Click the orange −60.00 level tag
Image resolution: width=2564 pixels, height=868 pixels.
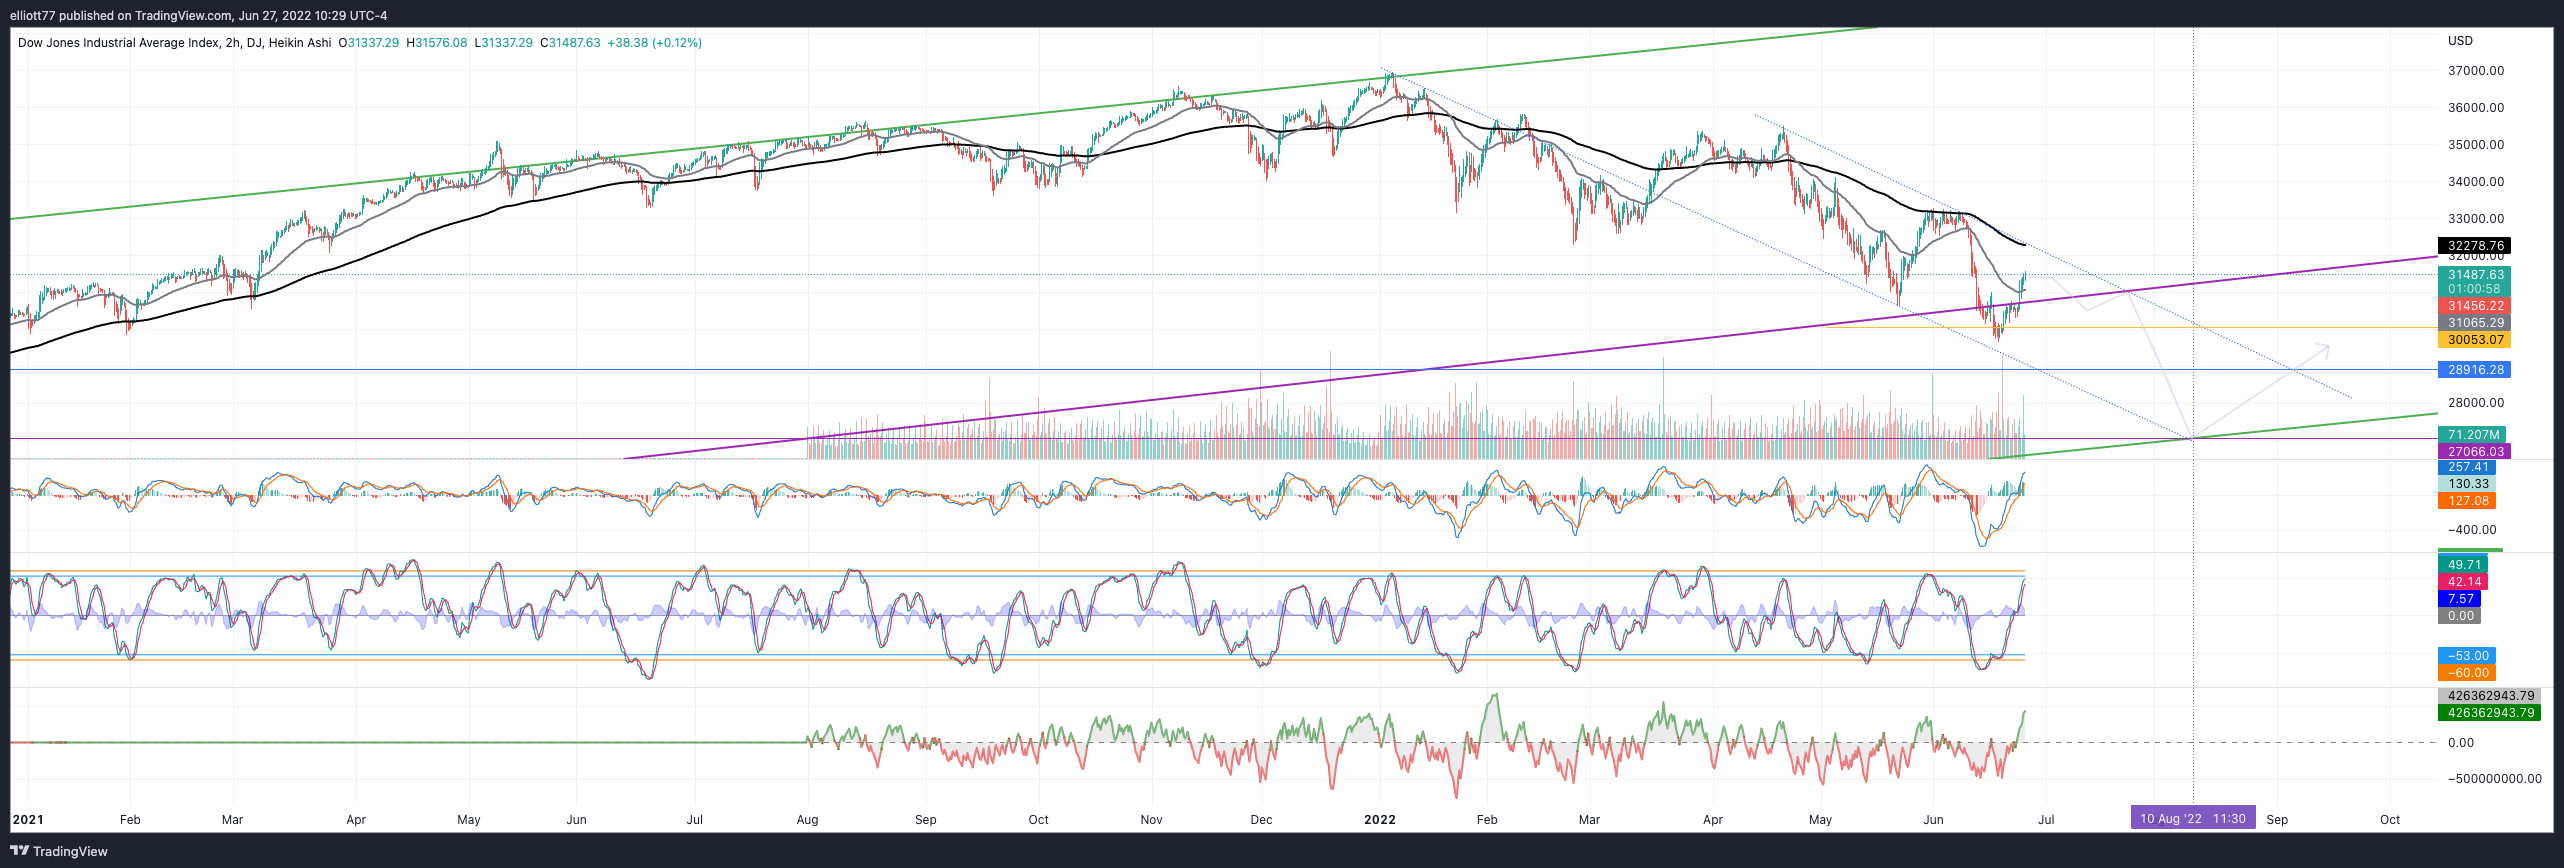pyautogui.click(x=2467, y=673)
